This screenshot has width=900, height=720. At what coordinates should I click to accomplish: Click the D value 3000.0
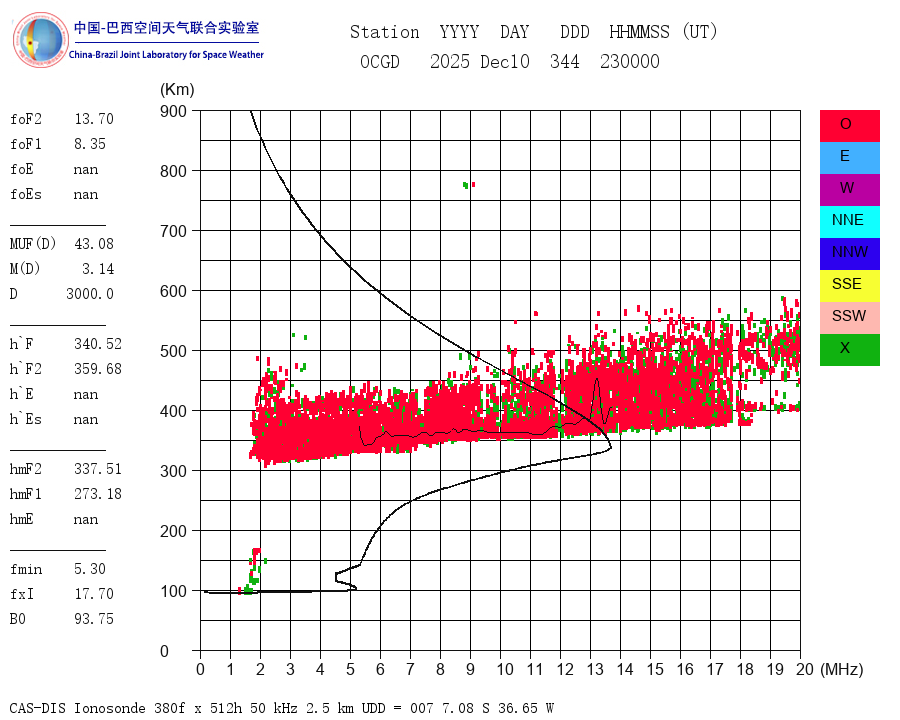coord(90,294)
